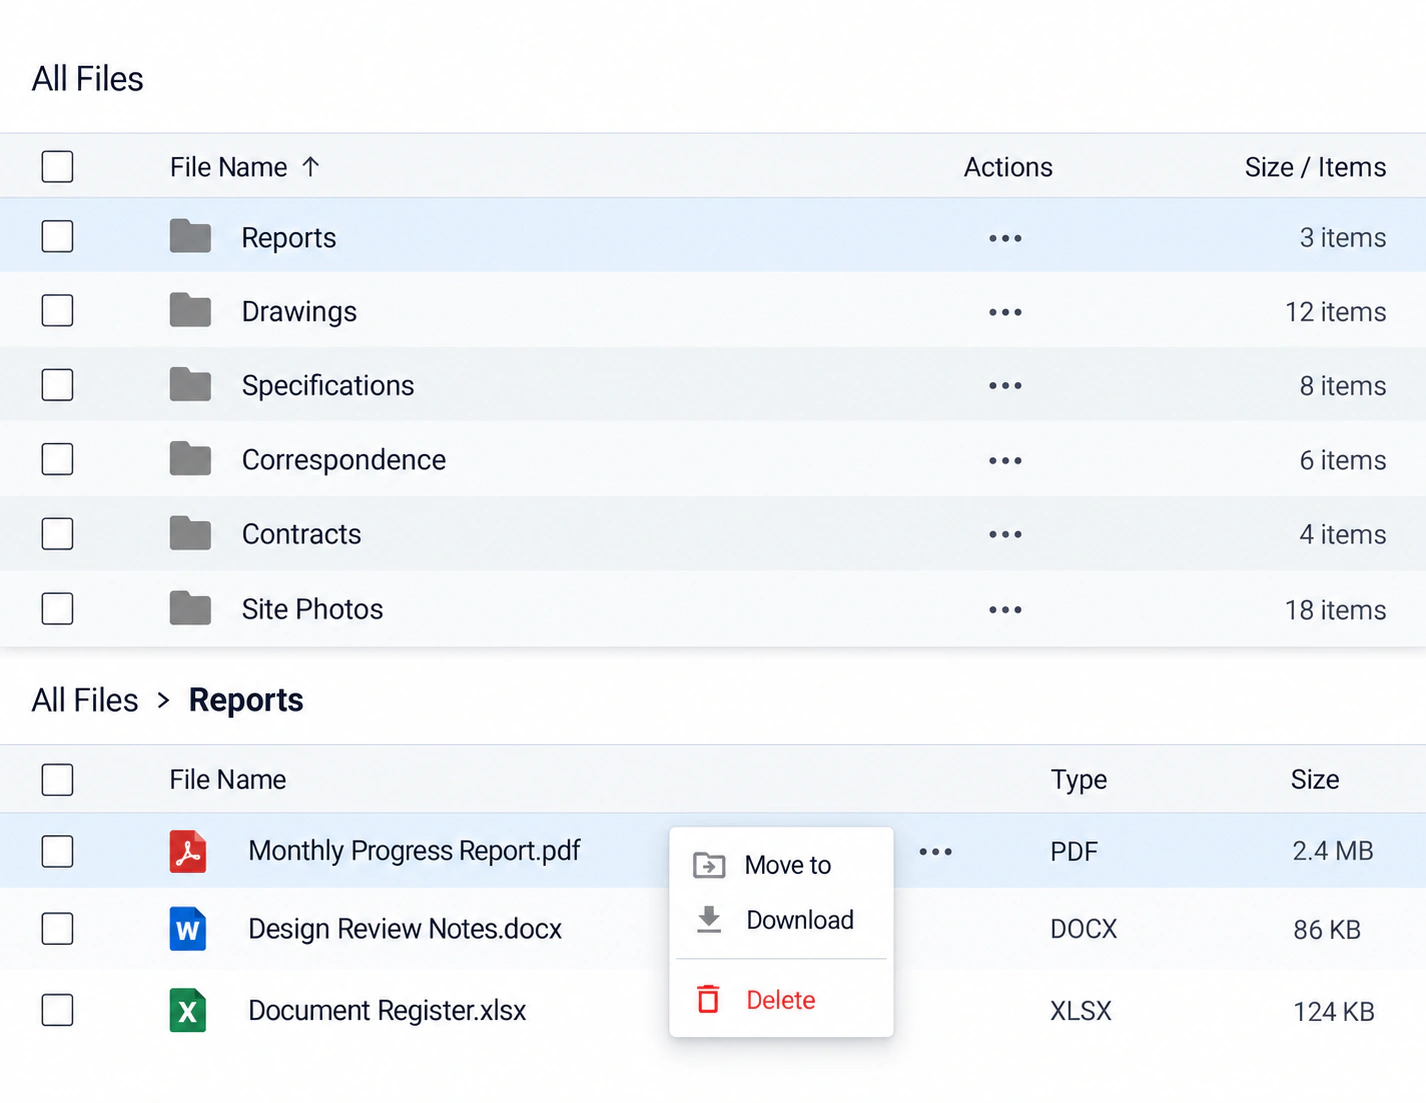
Task: Select the Monthly Progress Report.pdf checkbox
Action: pos(57,851)
